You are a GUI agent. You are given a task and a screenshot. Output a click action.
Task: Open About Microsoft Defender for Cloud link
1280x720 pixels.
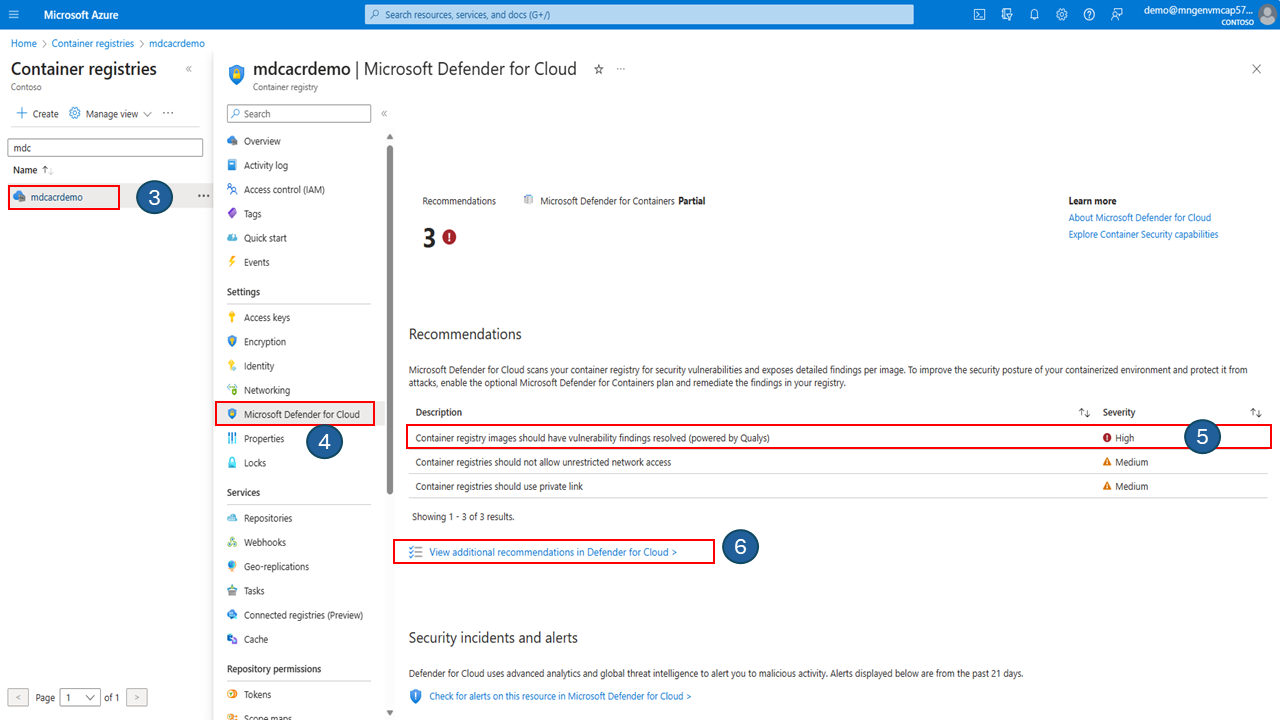pos(1139,217)
